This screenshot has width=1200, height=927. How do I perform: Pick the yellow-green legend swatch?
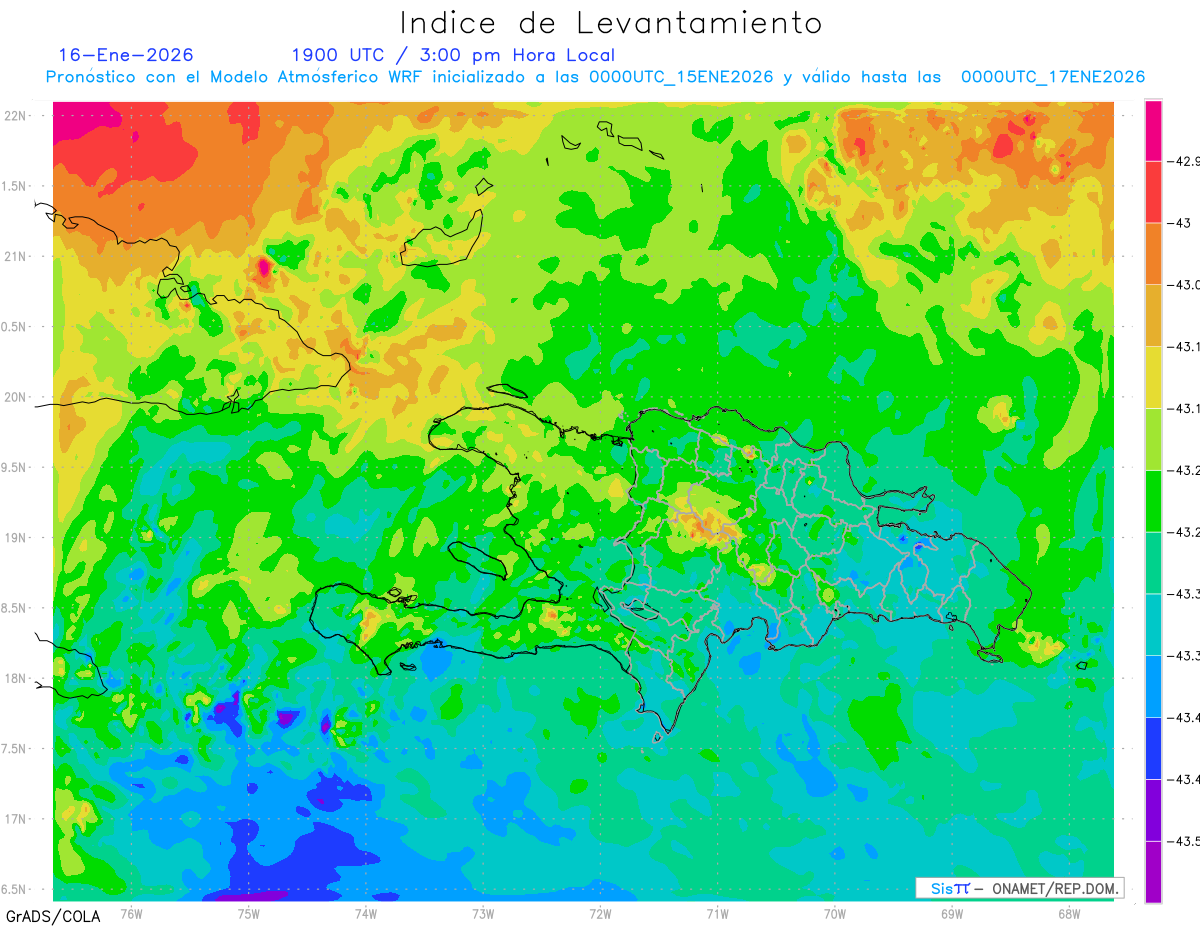point(1153,439)
